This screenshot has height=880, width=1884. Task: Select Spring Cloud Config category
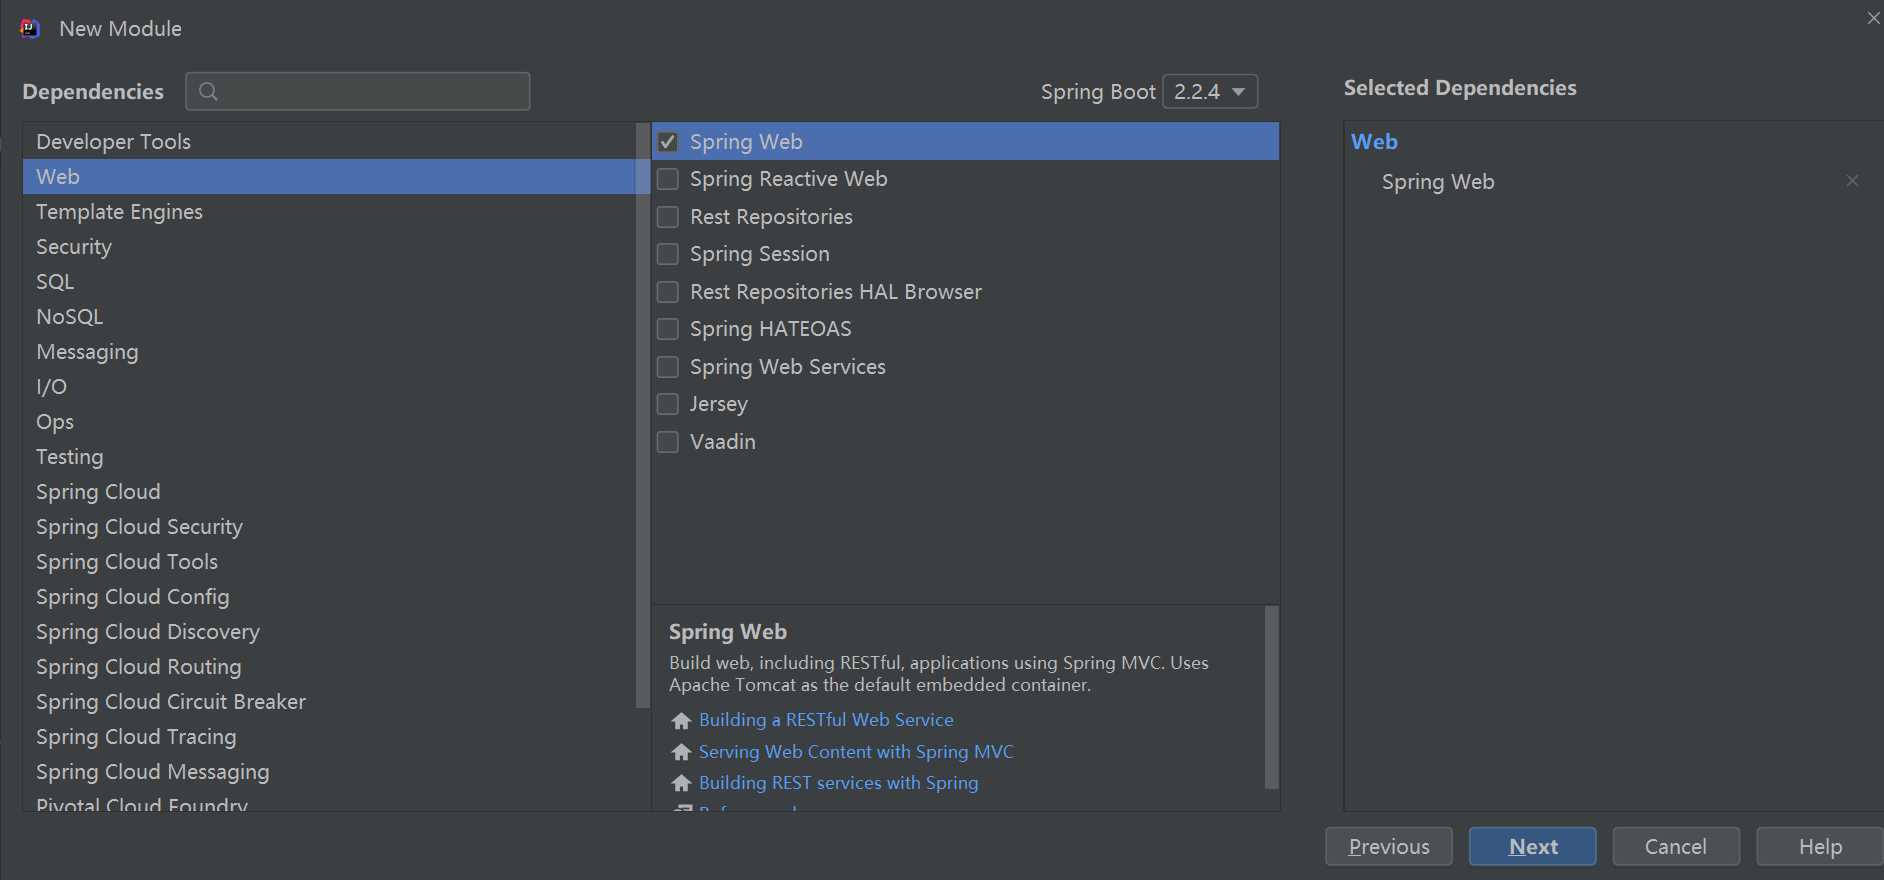tap(329, 597)
